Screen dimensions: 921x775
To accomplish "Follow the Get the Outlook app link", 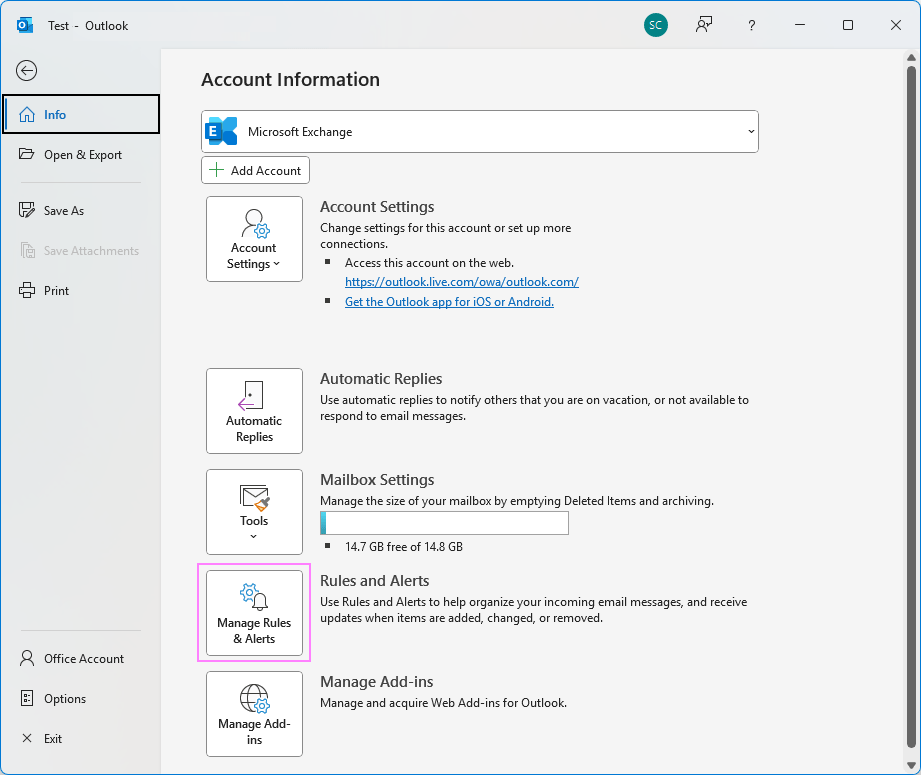I will pos(449,302).
